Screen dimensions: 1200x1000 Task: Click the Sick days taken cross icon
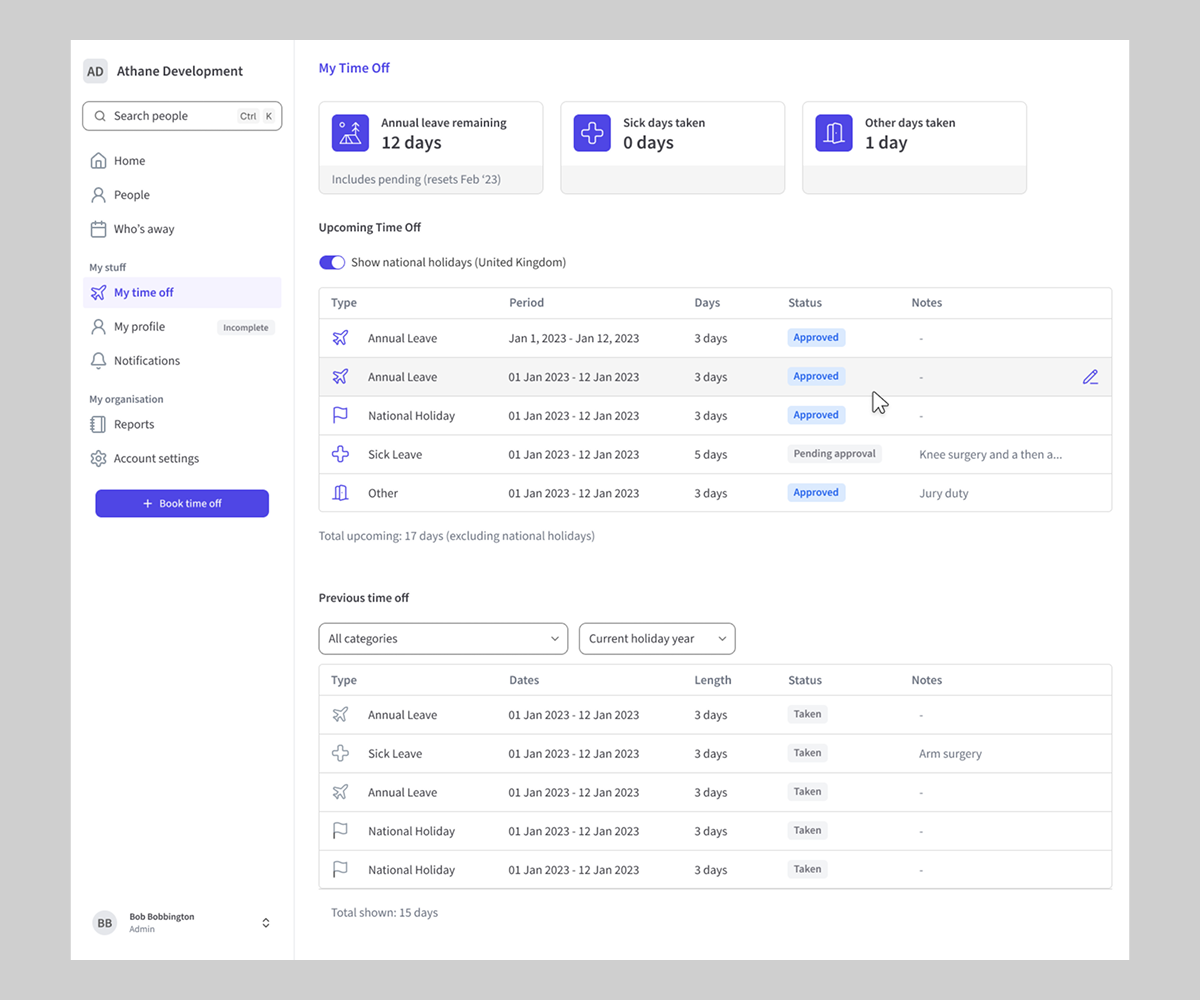click(x=592, y=133)
